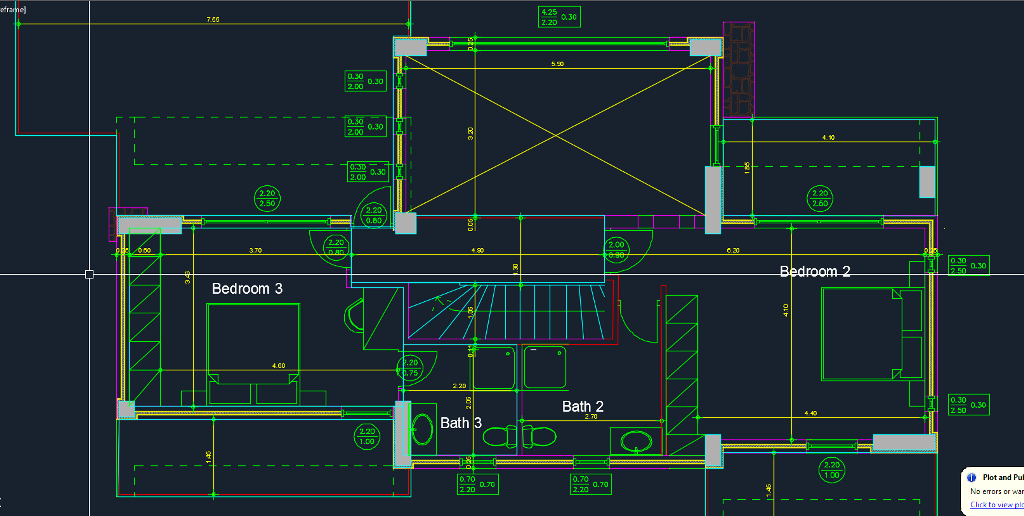Pick the Bath 2 room label
1024x516 pixels.
583,406
